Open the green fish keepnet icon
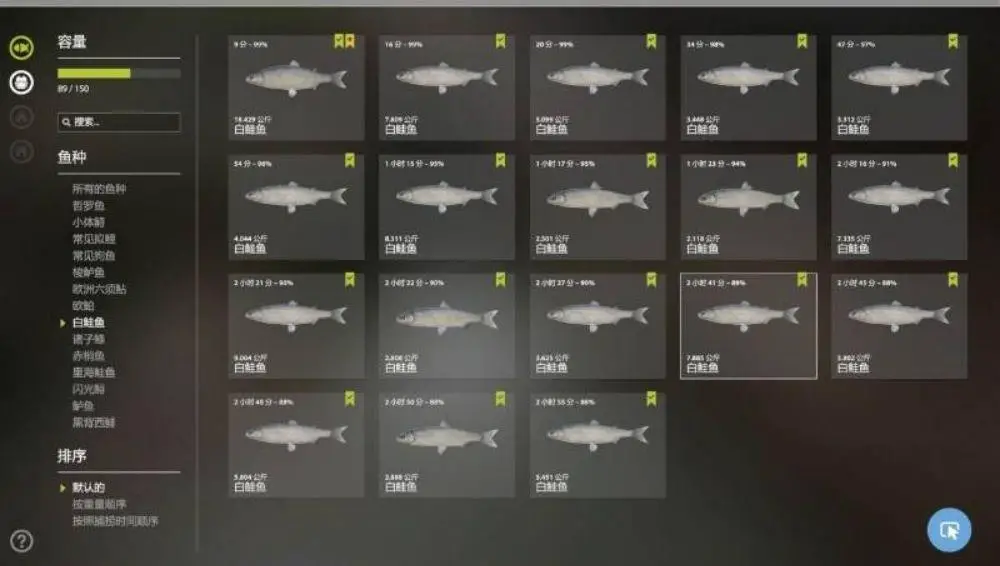Screen dimensions: 1000x566 coord(21,48)
